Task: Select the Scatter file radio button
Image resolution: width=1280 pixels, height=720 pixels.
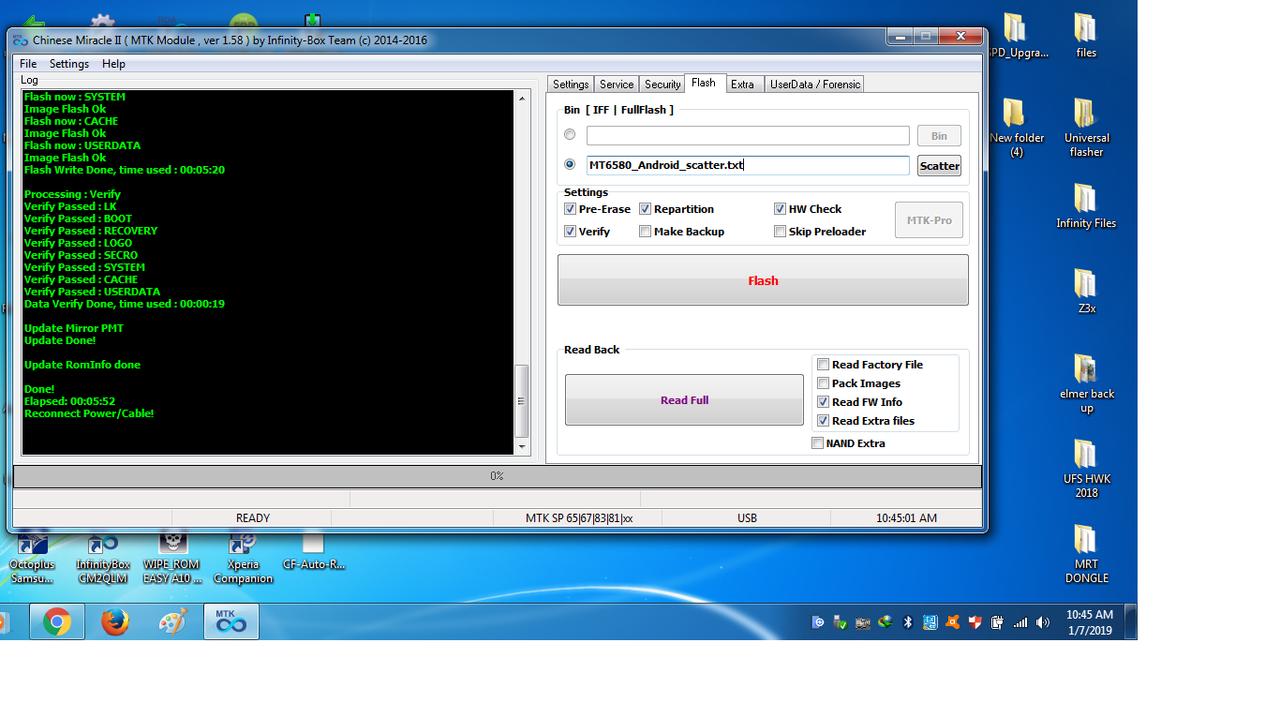Action: pyautogui.click(x=570, y=164)
